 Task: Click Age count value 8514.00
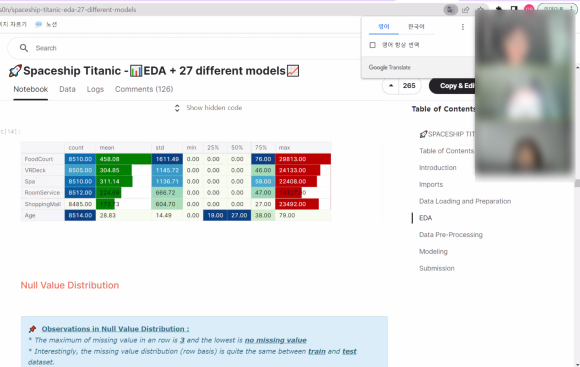click(x=80, y=215)
